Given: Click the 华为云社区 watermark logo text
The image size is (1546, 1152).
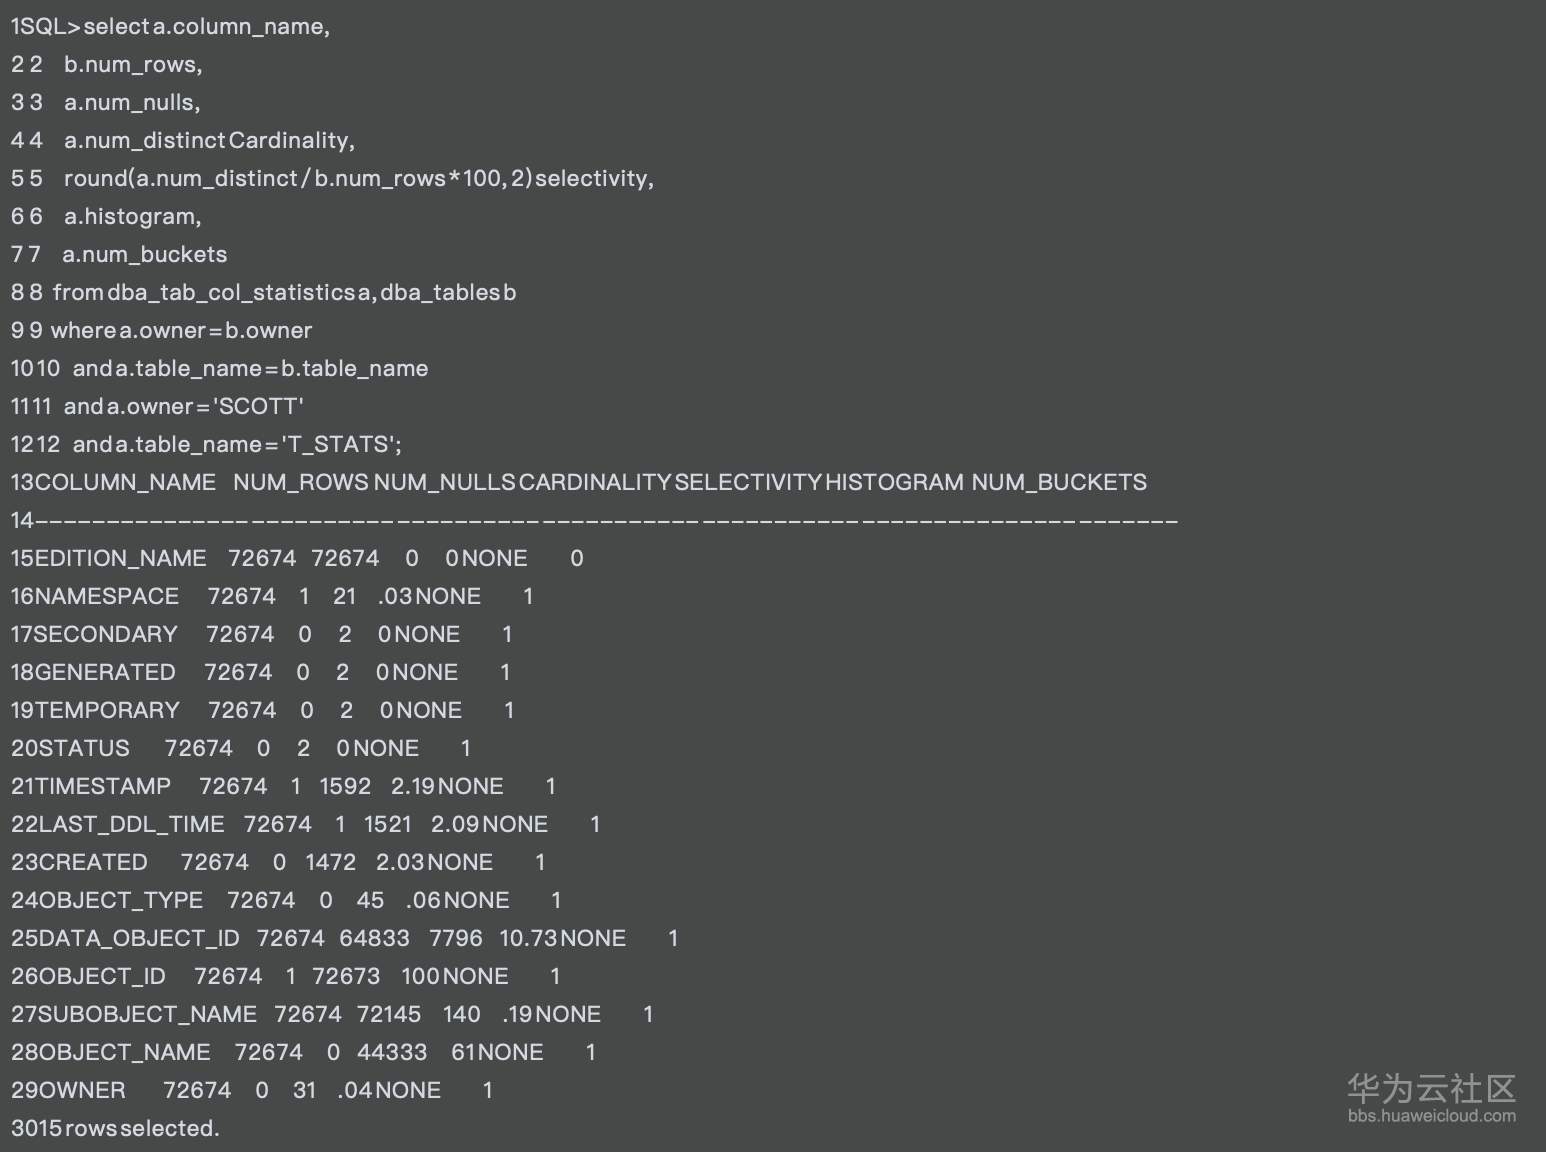Looking at the screenshot, I should coord(1431,1089).
